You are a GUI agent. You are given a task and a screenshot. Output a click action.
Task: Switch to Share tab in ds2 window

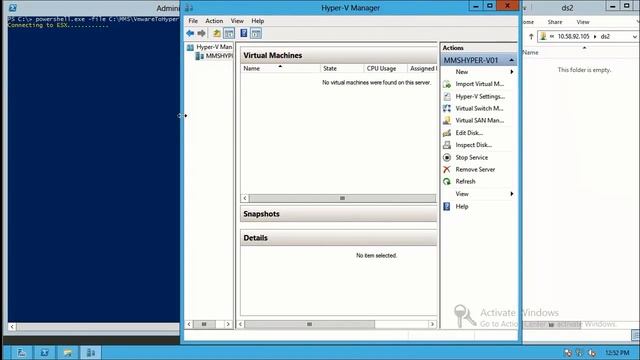coord(555,22)
